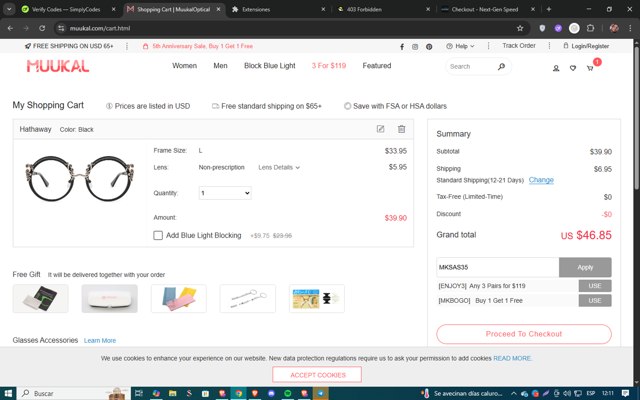The width and height of the screenshot is (640, 400).
Task: Click the shield extension icon in toolbar
Action: [x=542, y=28]
